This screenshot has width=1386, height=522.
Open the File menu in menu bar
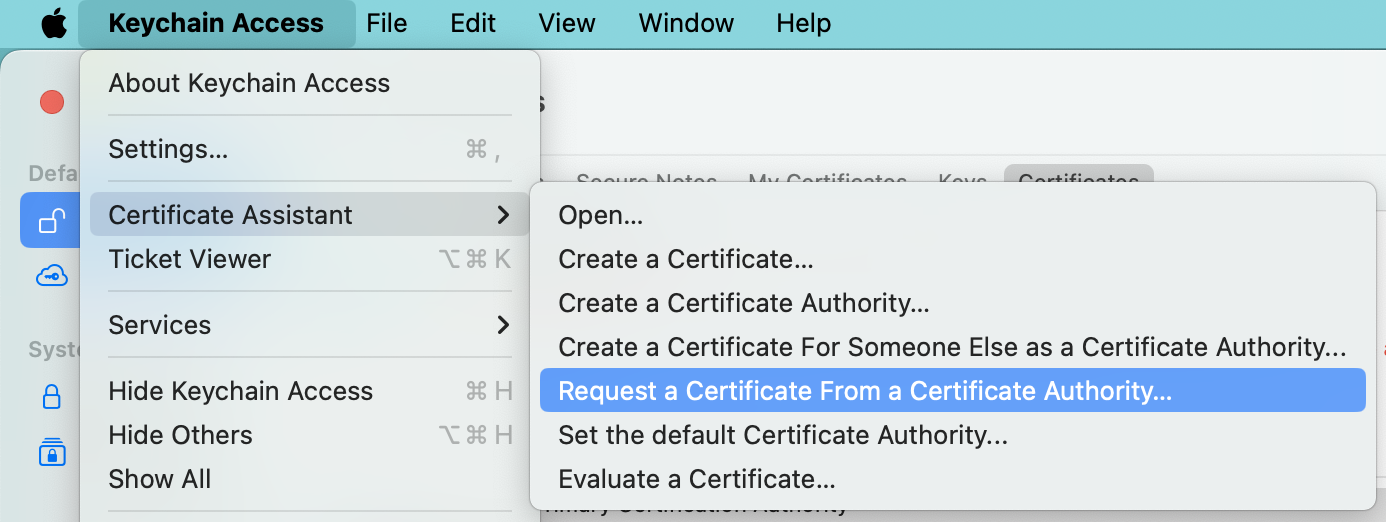[x=386, y=23]
